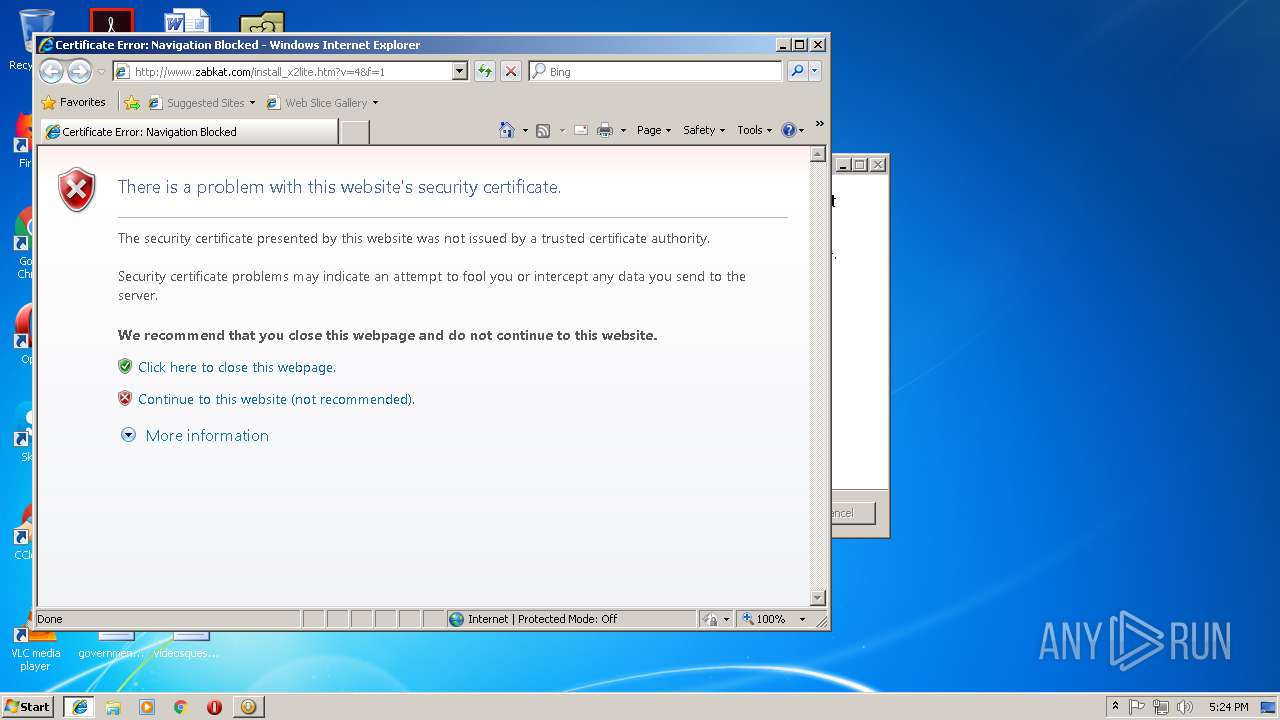Click the Print icon in the command bar

tap(605, 130)
